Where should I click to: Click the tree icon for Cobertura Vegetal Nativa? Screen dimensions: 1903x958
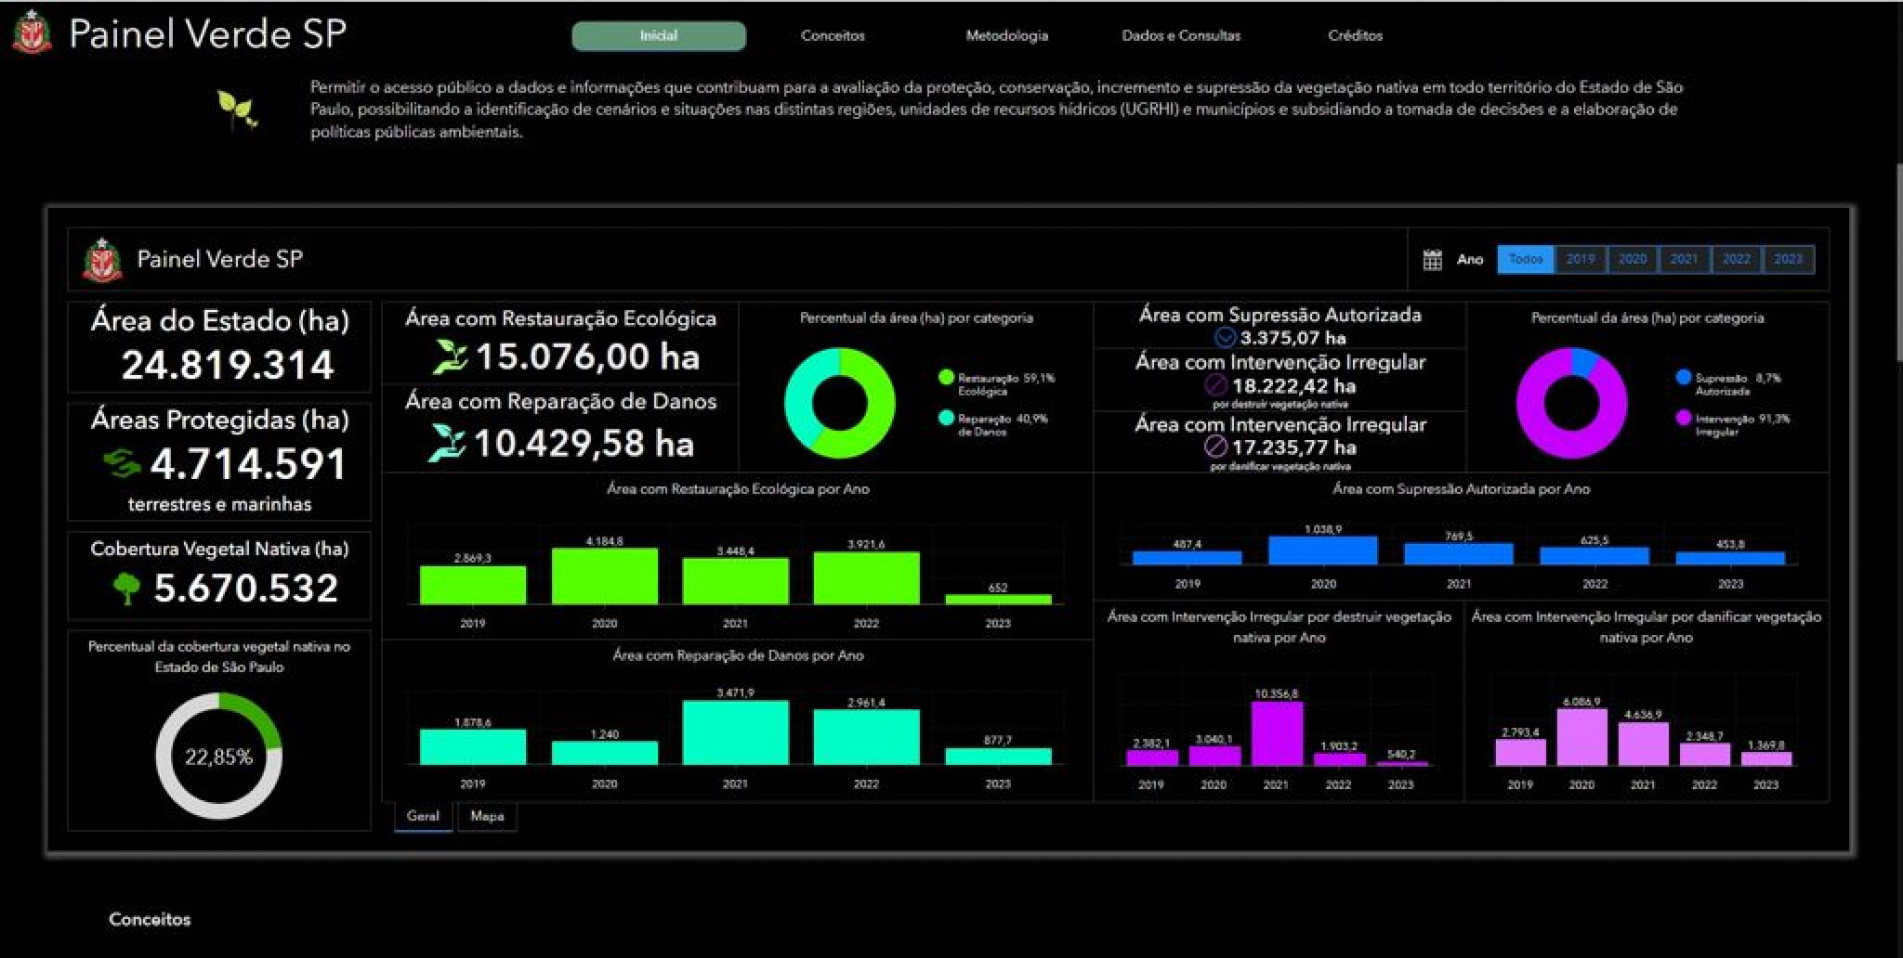click(126, 588)
